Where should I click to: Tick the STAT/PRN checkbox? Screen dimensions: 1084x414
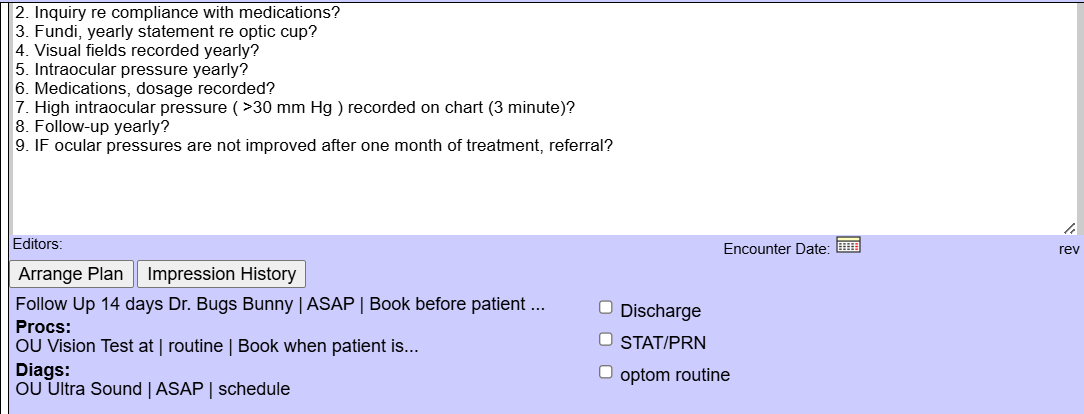pyautogui.click(x=606, y=339)
